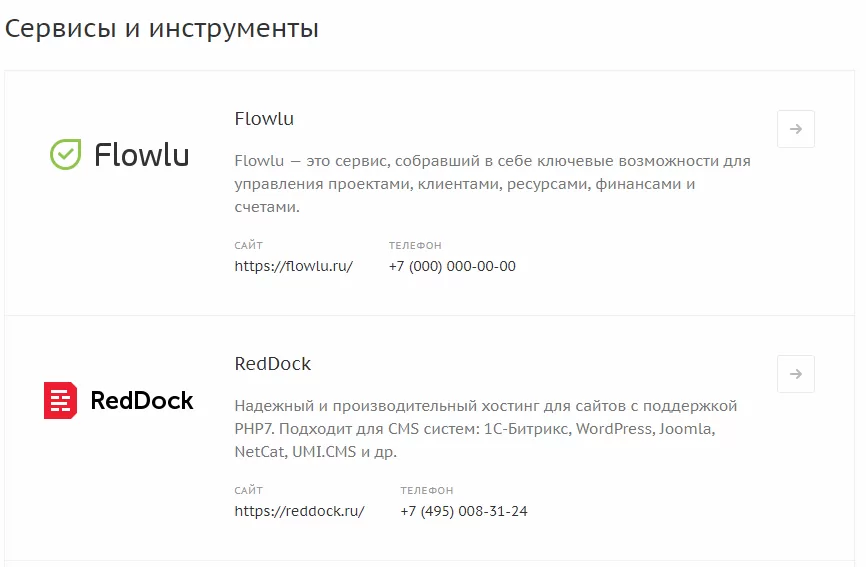Call RedDock phone +7 (495) 008-31-24

[x=463, y=511]
